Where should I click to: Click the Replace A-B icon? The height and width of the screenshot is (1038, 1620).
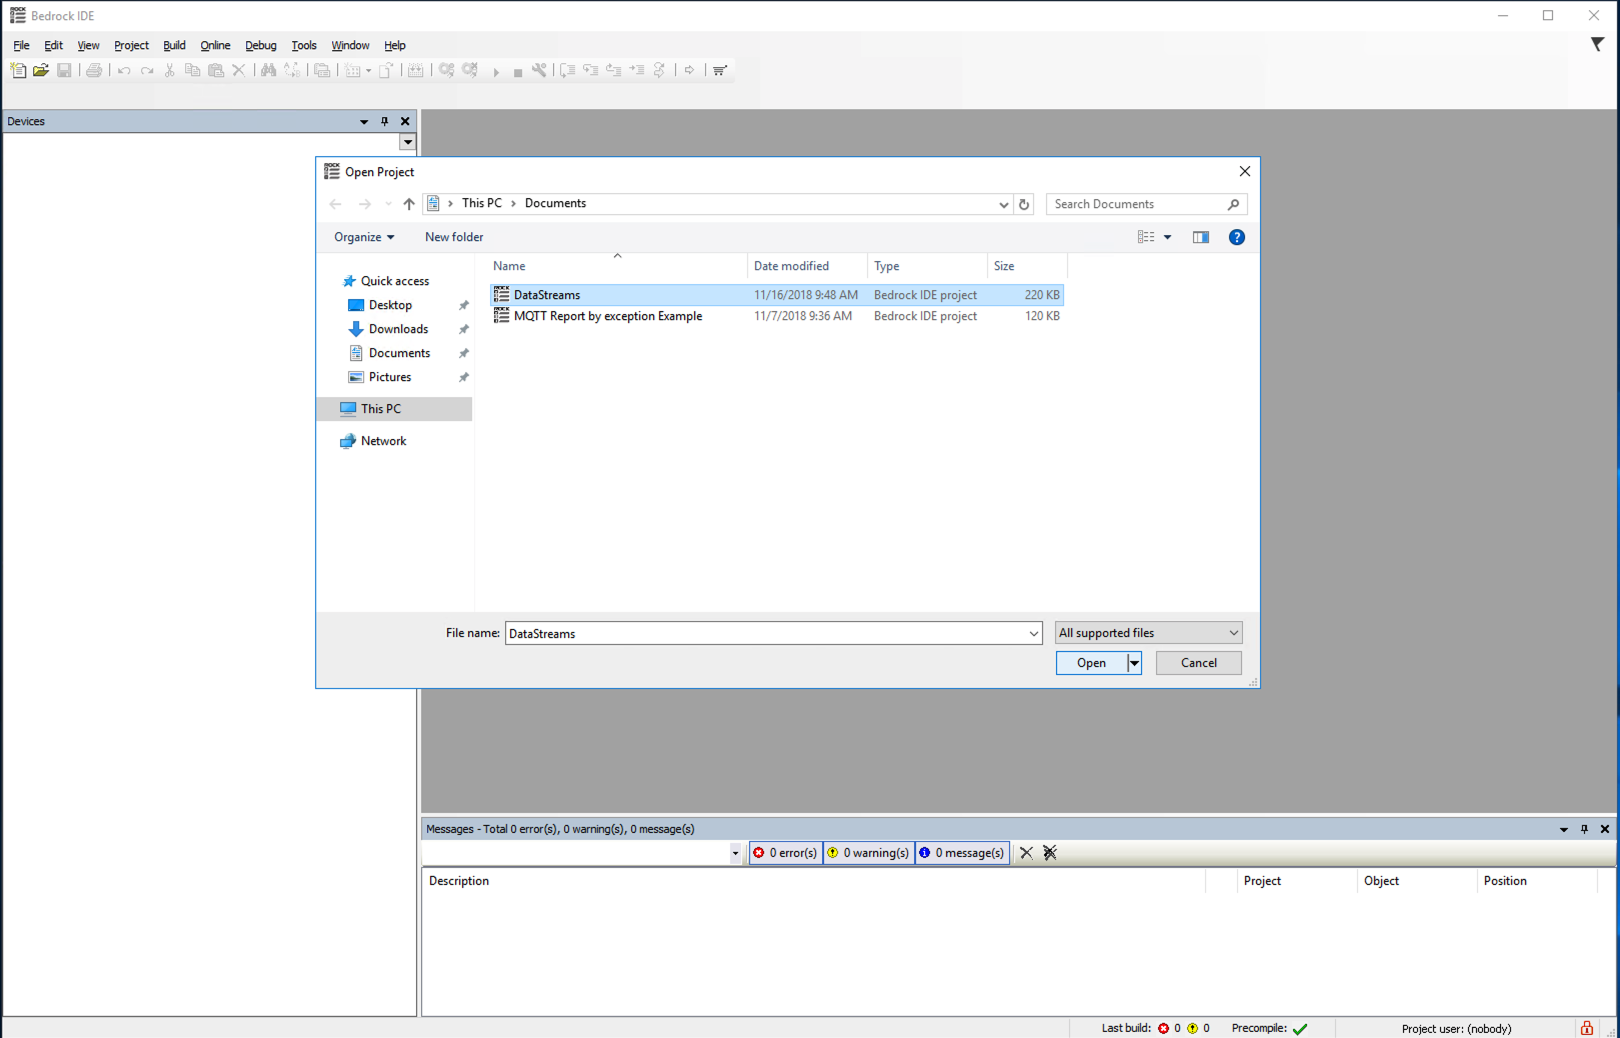click(291, 70)
